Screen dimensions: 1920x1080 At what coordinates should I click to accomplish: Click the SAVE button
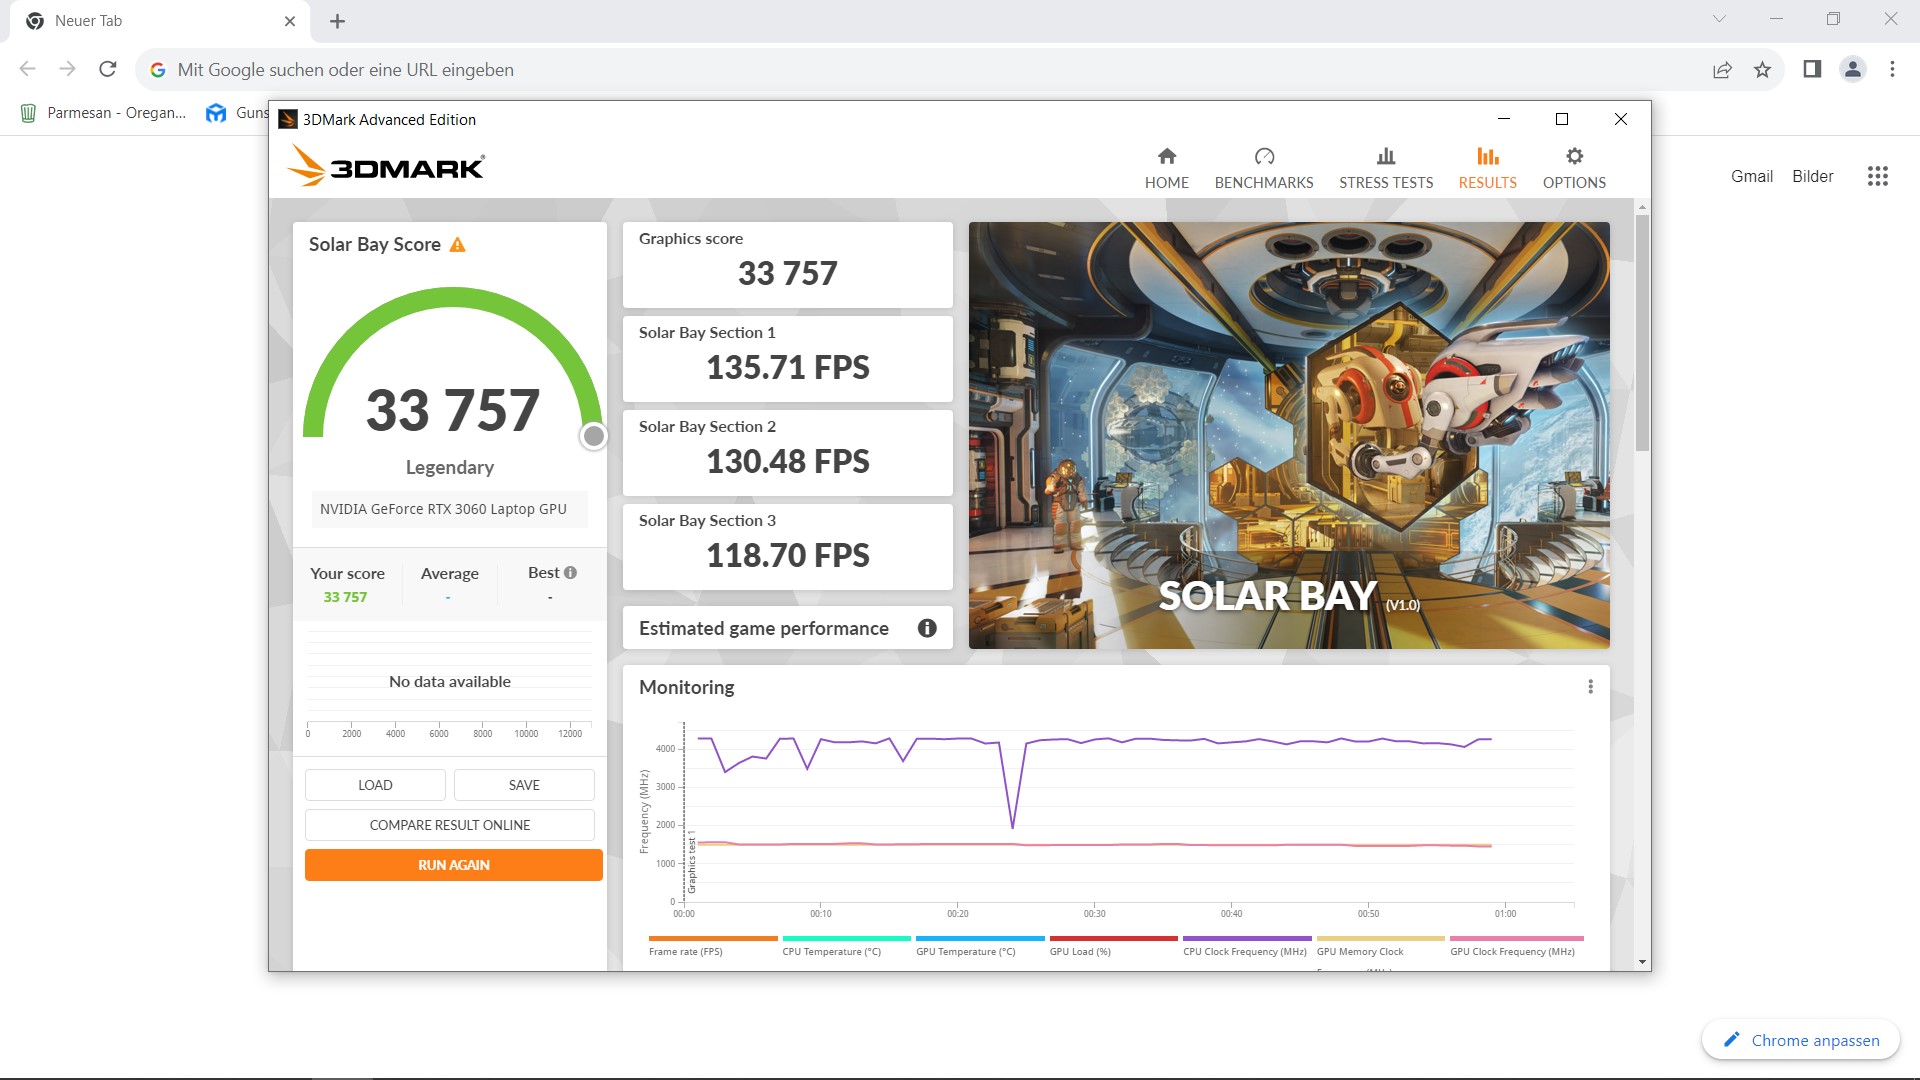524,785
